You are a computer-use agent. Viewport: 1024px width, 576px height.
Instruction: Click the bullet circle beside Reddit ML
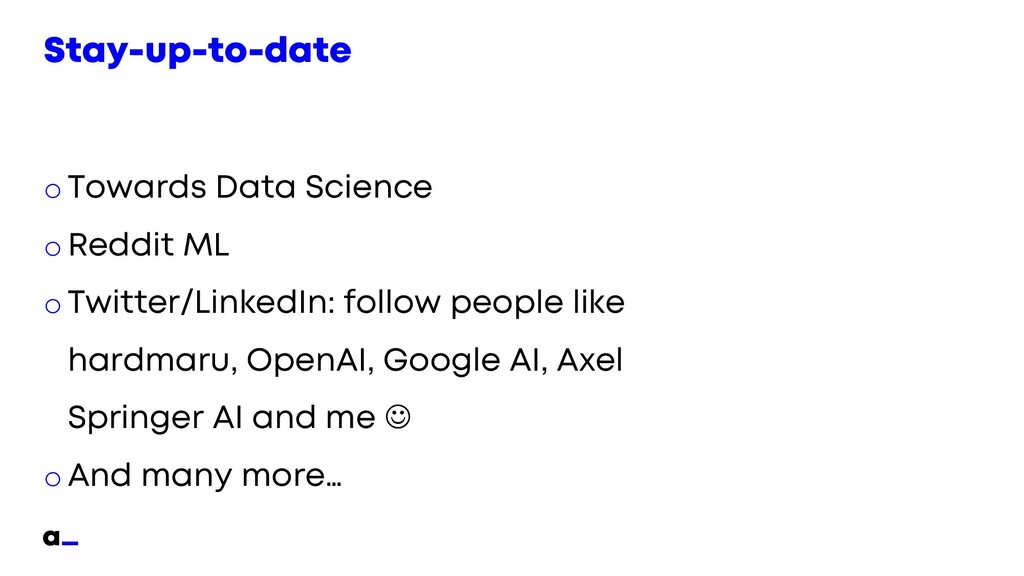click(x=53, y=249)
